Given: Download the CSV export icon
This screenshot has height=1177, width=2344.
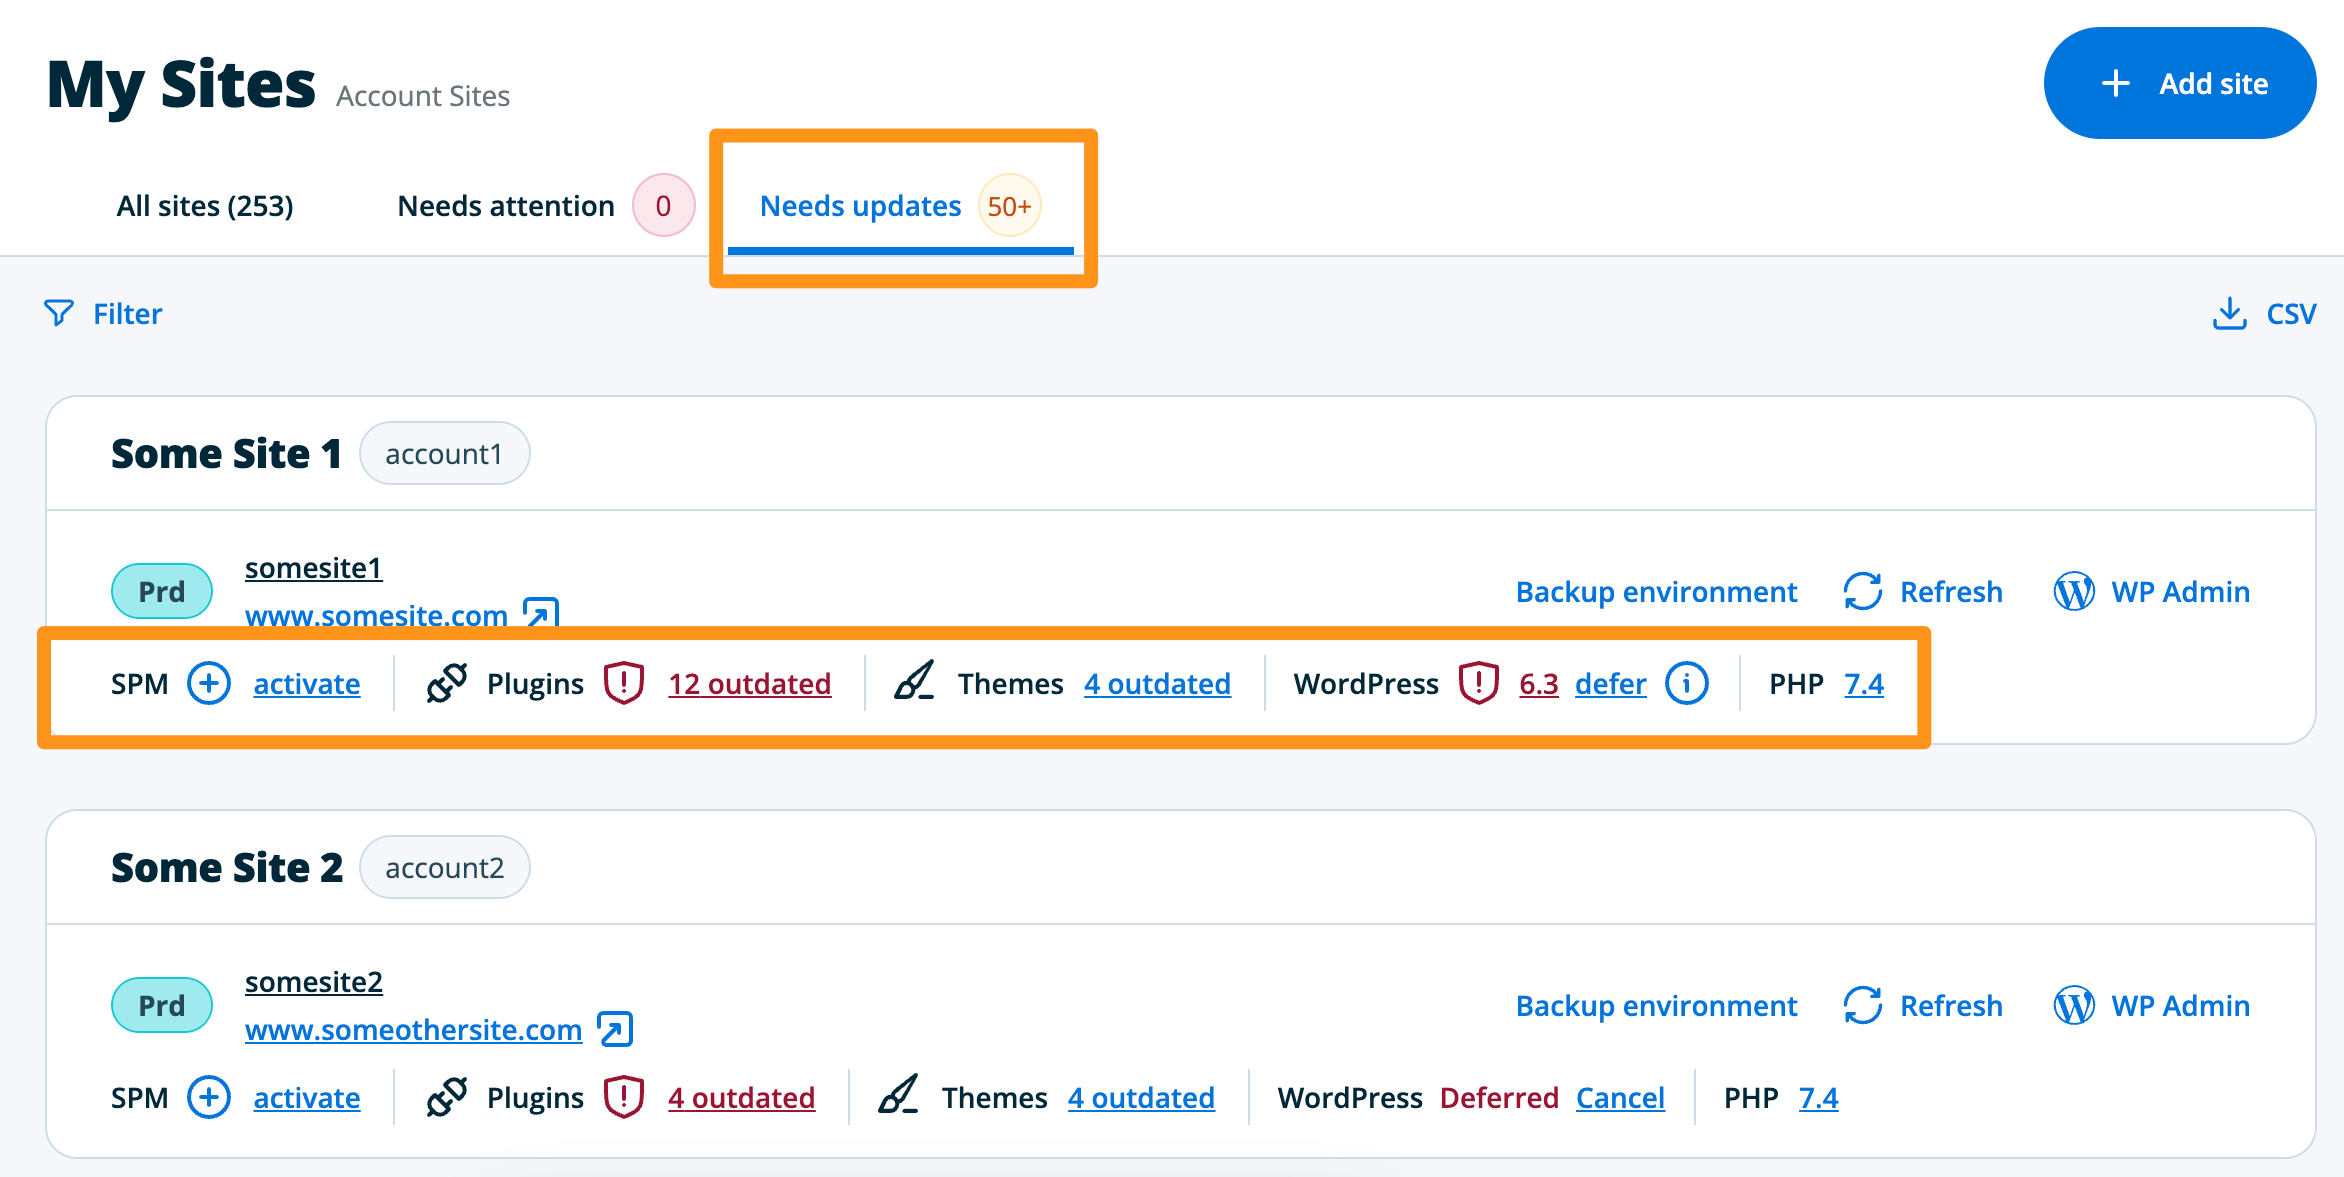Looking at the screenshot, I should (x=2229, y=314).
